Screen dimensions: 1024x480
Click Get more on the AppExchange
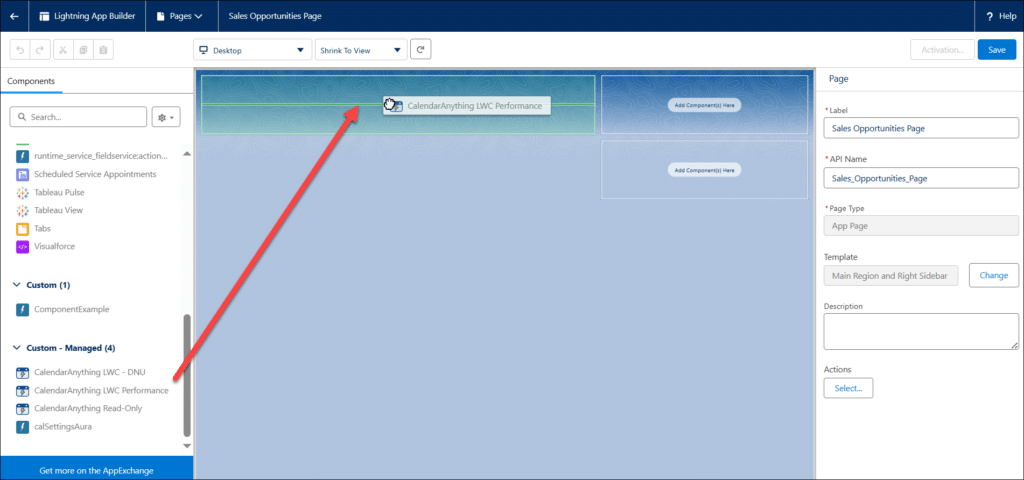point(97,470)
